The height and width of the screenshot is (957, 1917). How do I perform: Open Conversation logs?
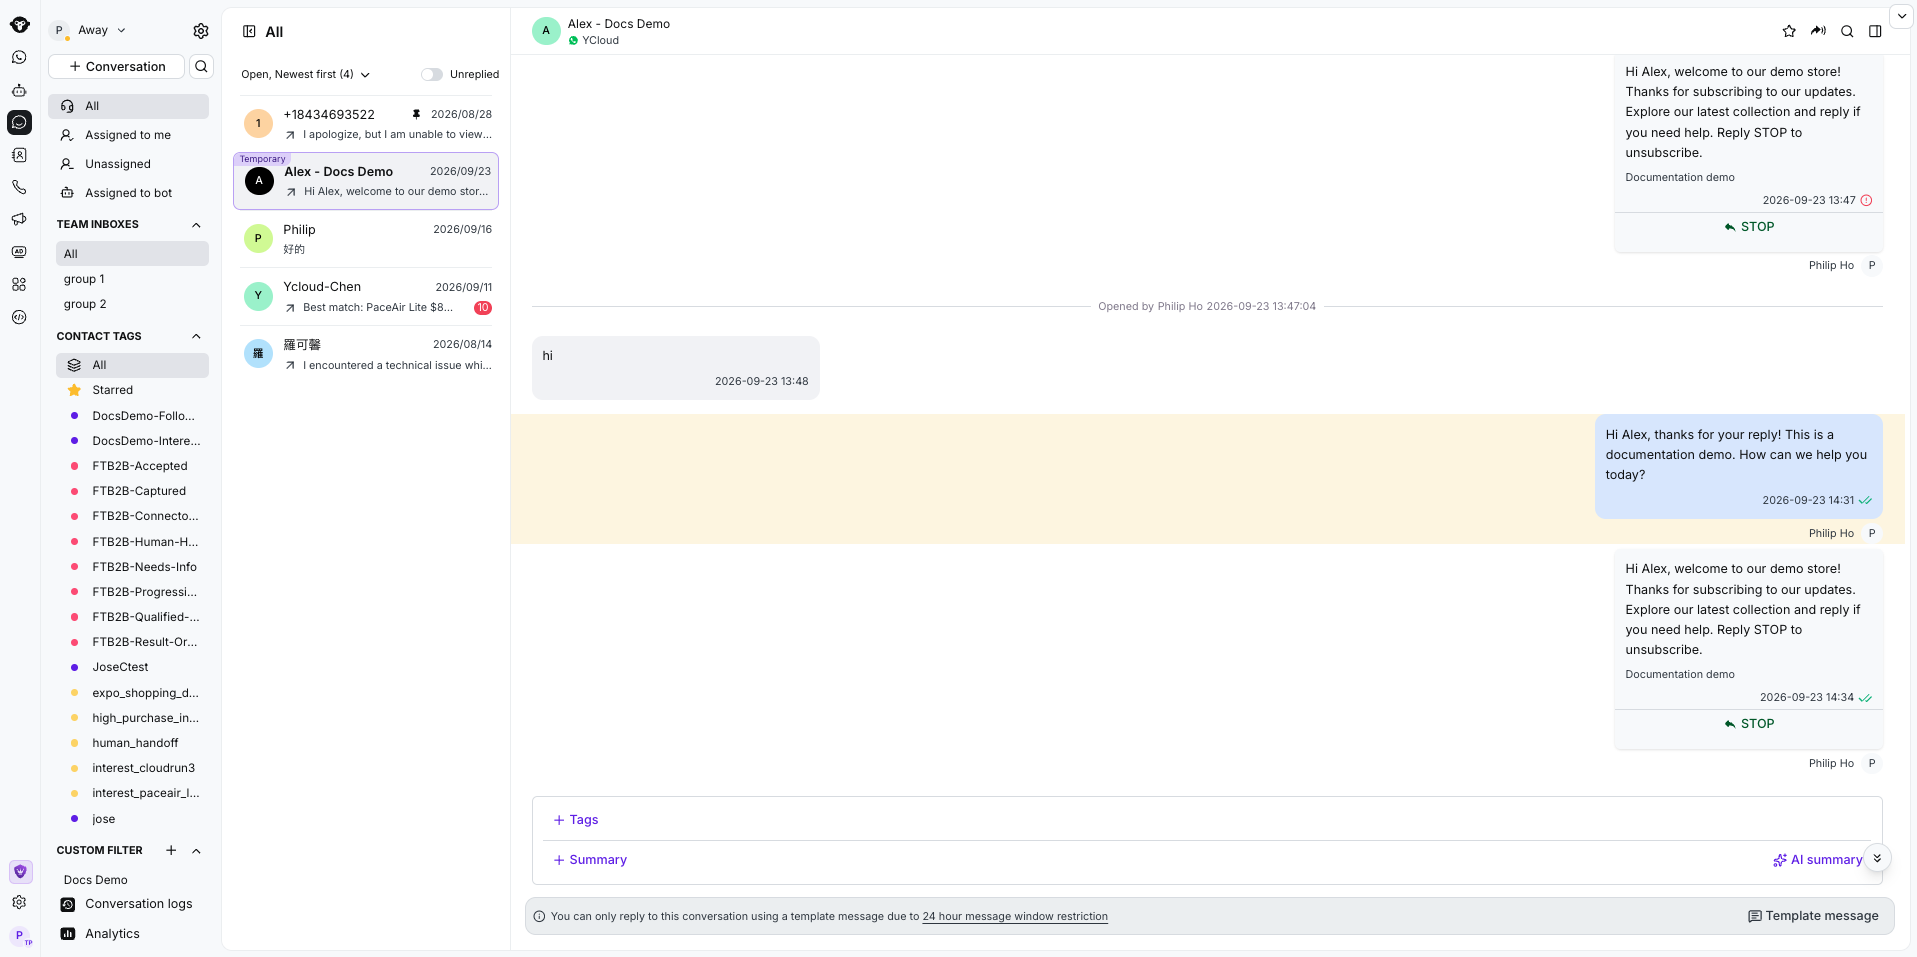(129, 904)
